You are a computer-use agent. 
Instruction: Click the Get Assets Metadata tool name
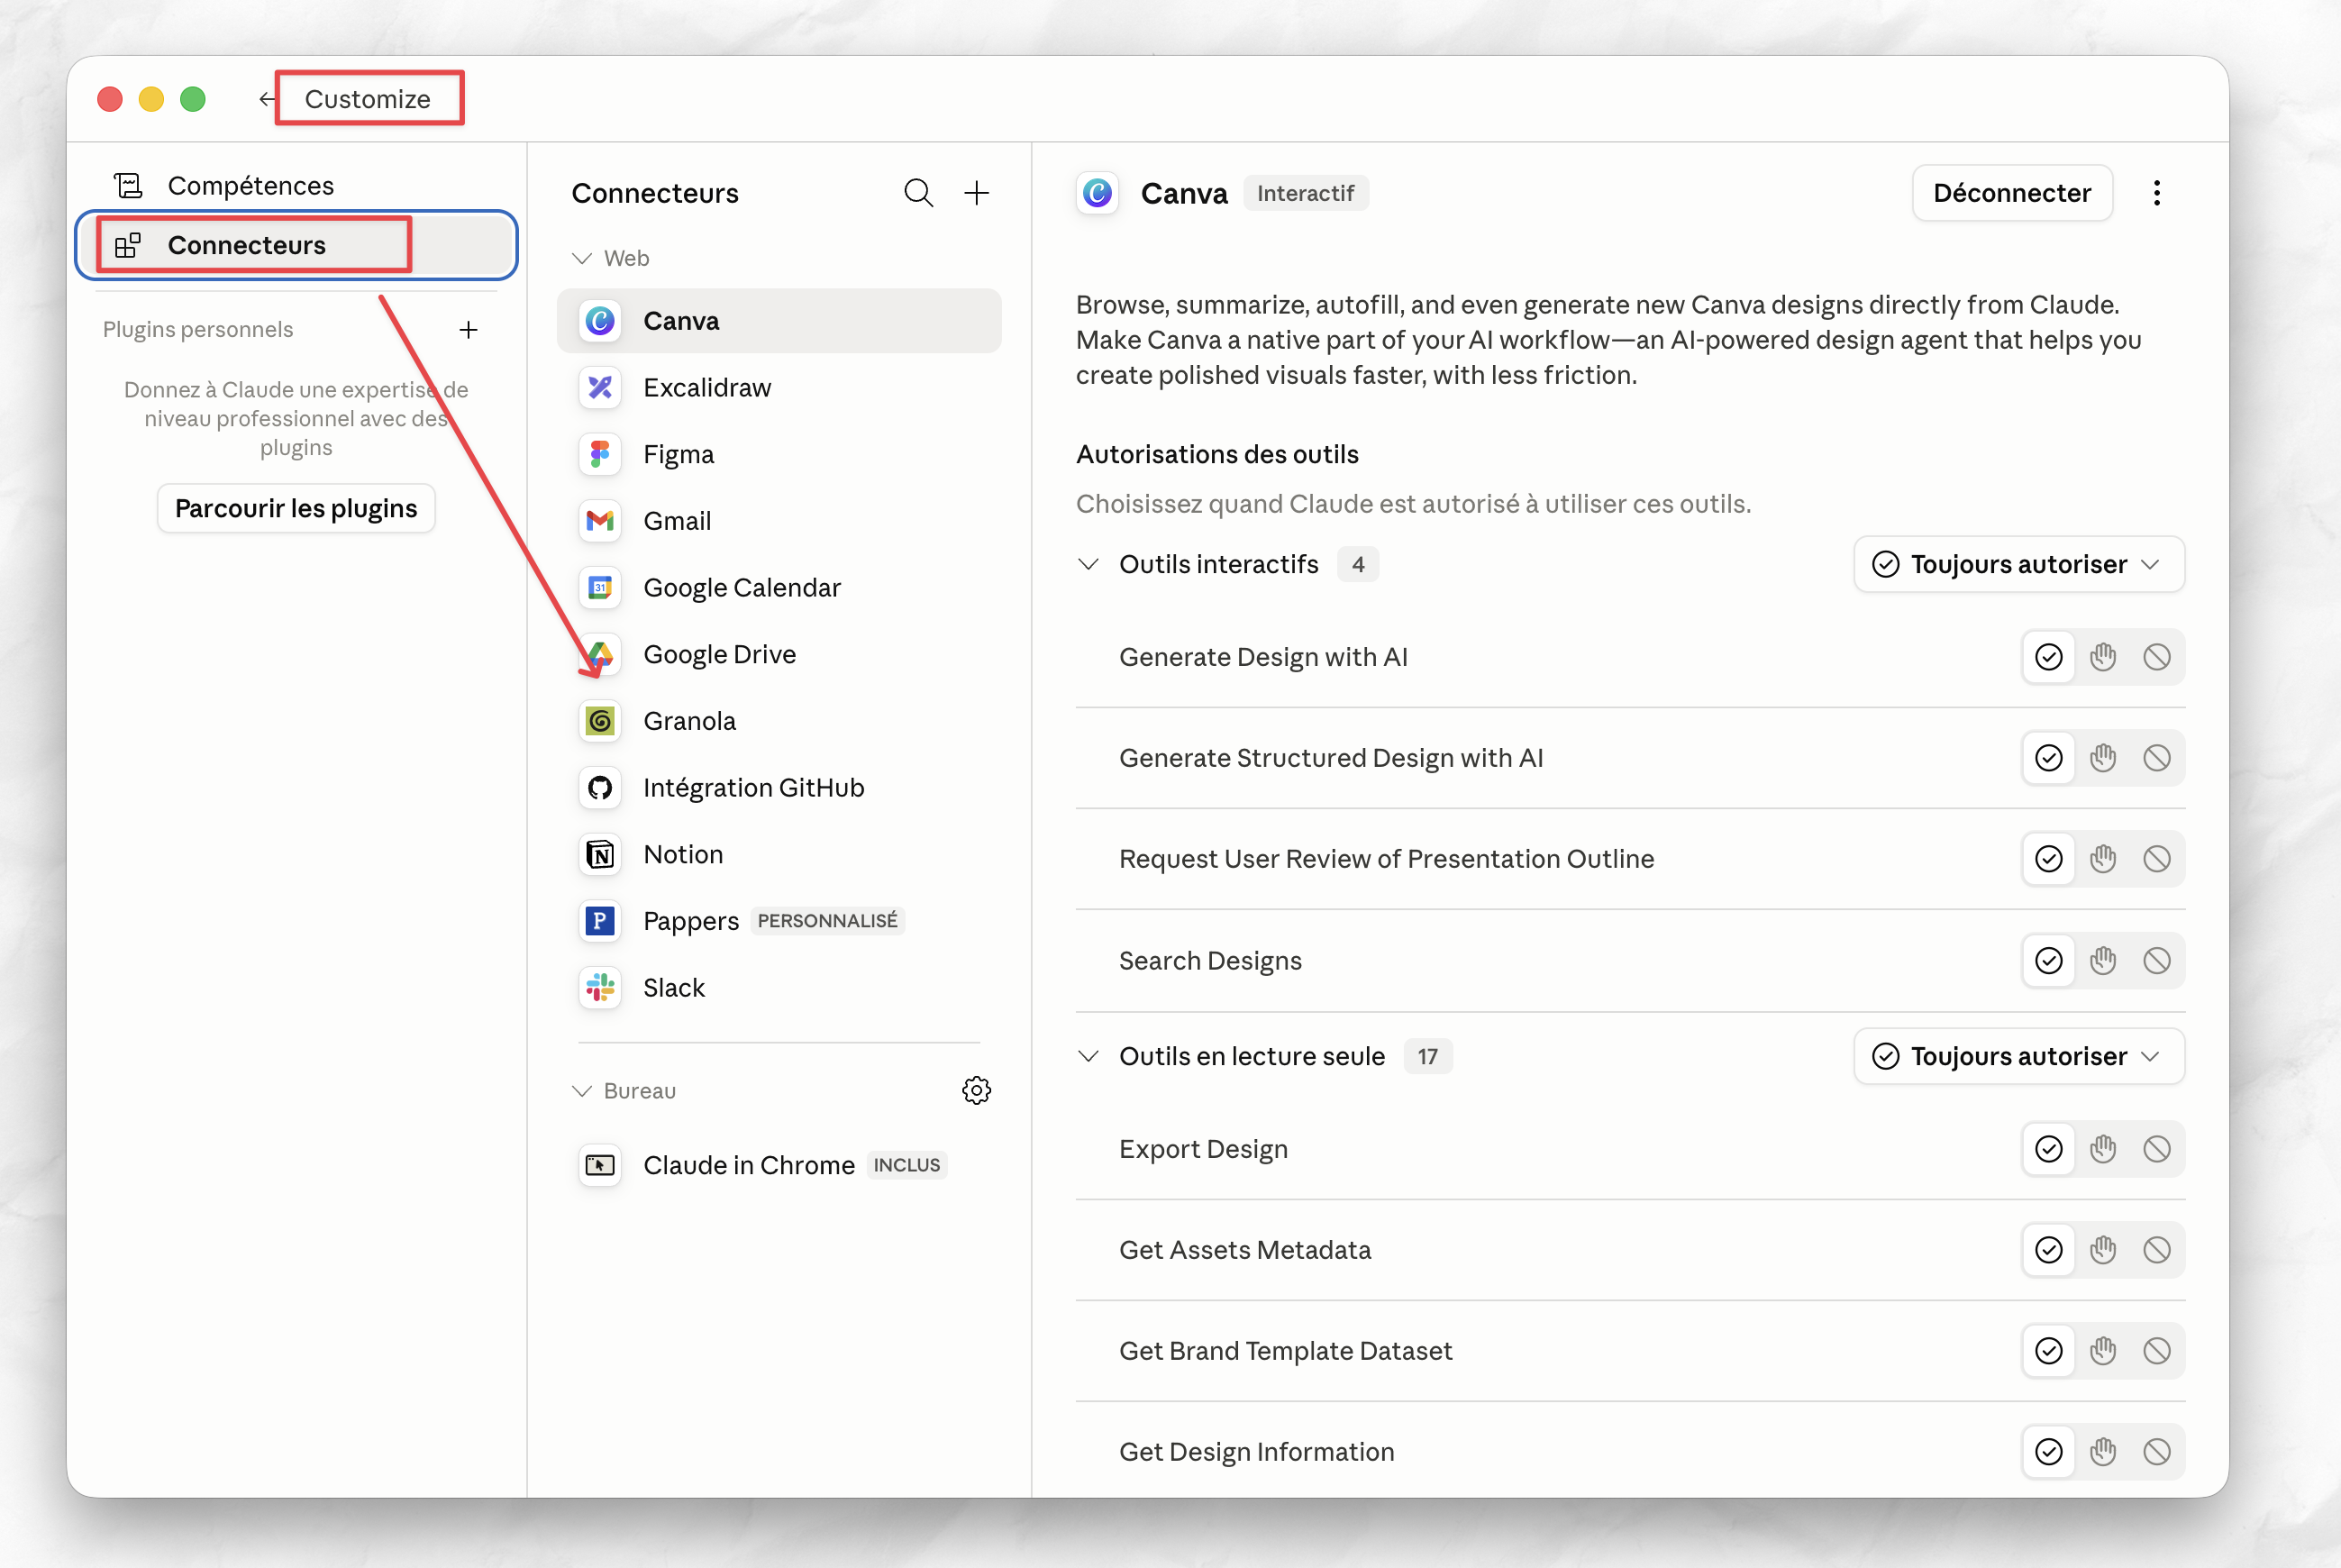[1244, 1250]
